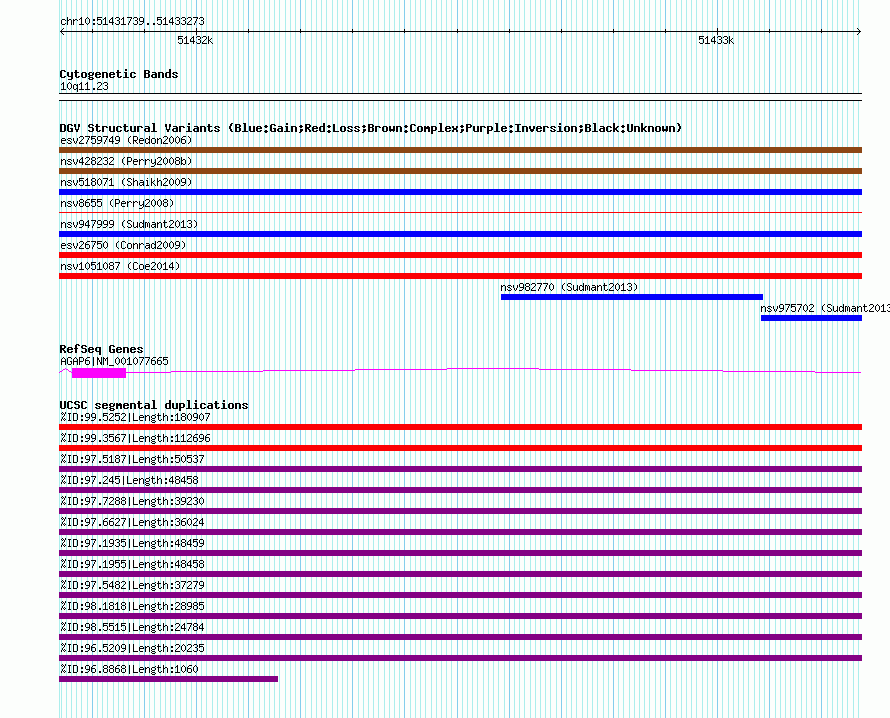Click the nsv8655 (Perry2008) label
The height and width of the screenshot is (718, 890).
(117, 203)
